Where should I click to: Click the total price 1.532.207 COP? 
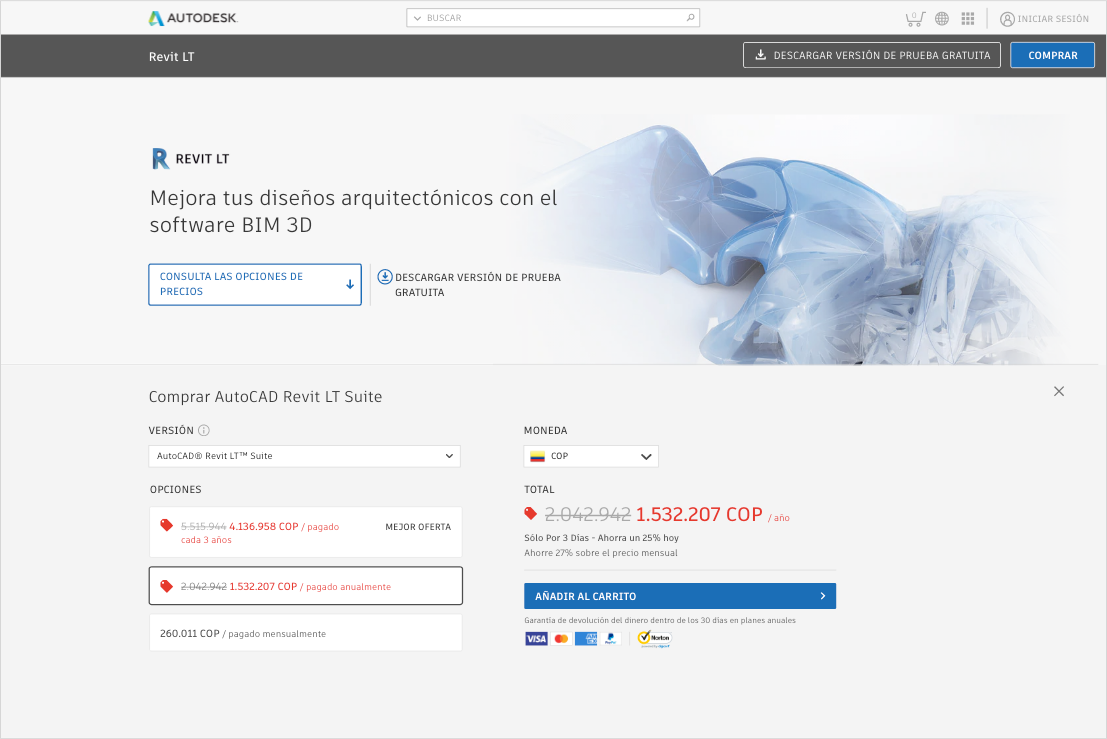[x=699, y=515]
